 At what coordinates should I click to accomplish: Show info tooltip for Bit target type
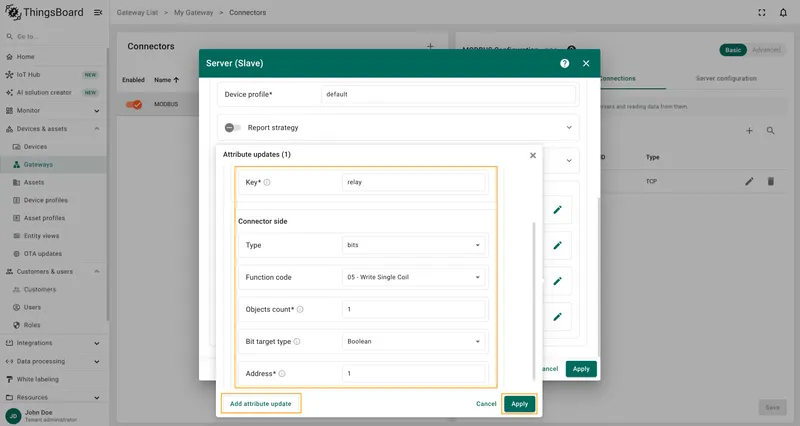click(x=297, y=341)
